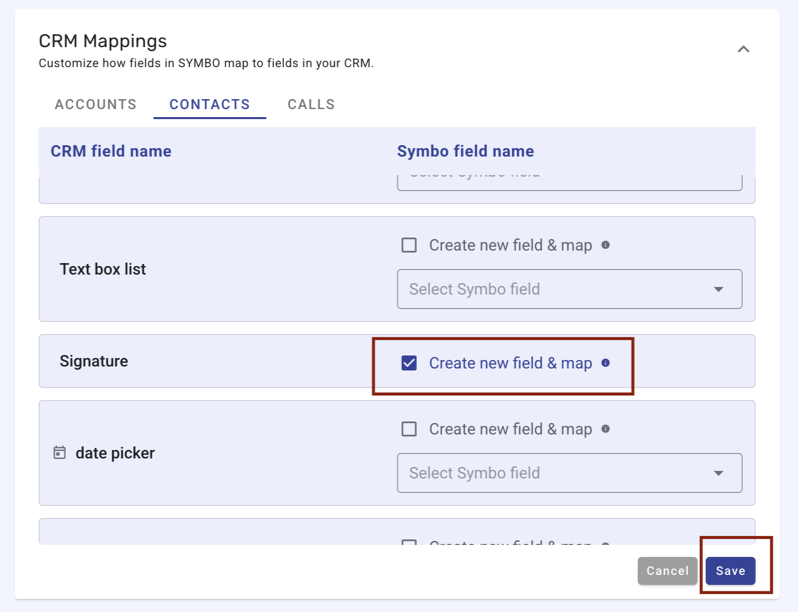The image size is (799, 612).
Task: Switch to the Accounts tab
Action: (x=96, y=104)
